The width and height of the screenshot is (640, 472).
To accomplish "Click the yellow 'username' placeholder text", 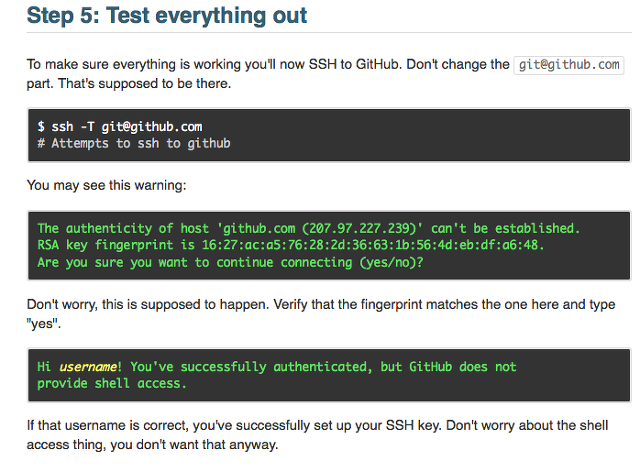I will [89, 367].
